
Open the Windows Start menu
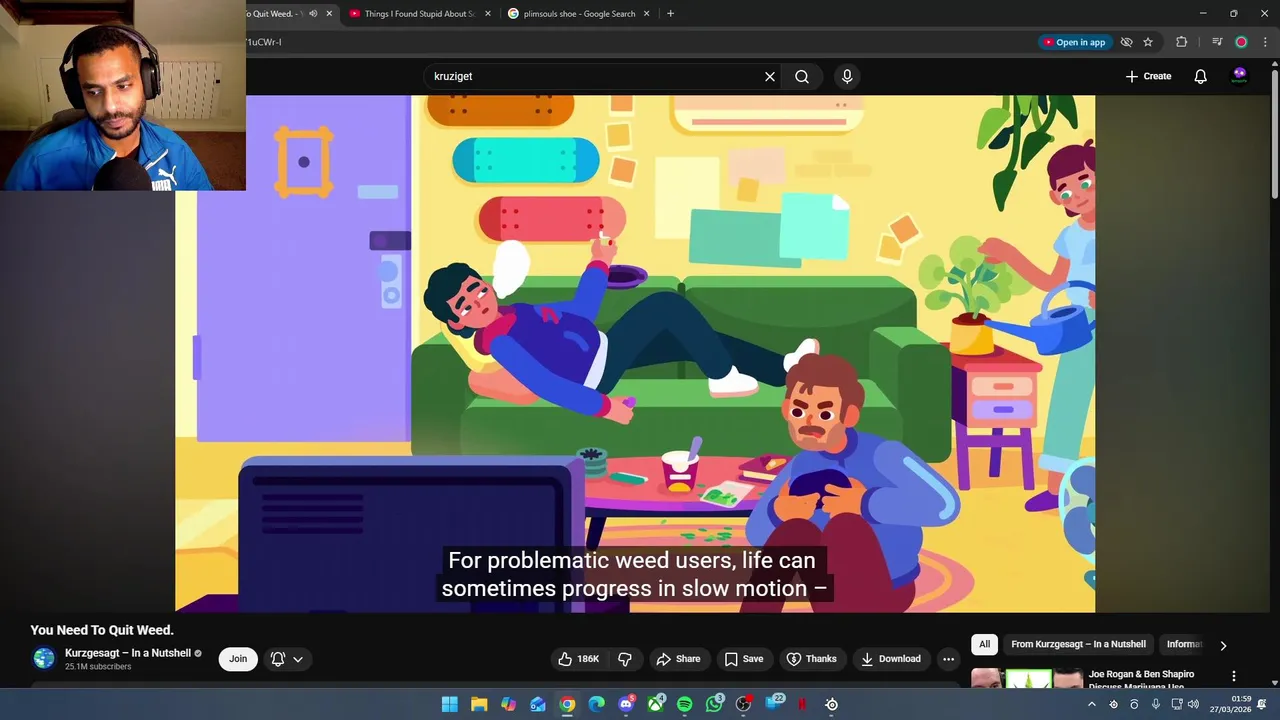(x=450, y=704)
